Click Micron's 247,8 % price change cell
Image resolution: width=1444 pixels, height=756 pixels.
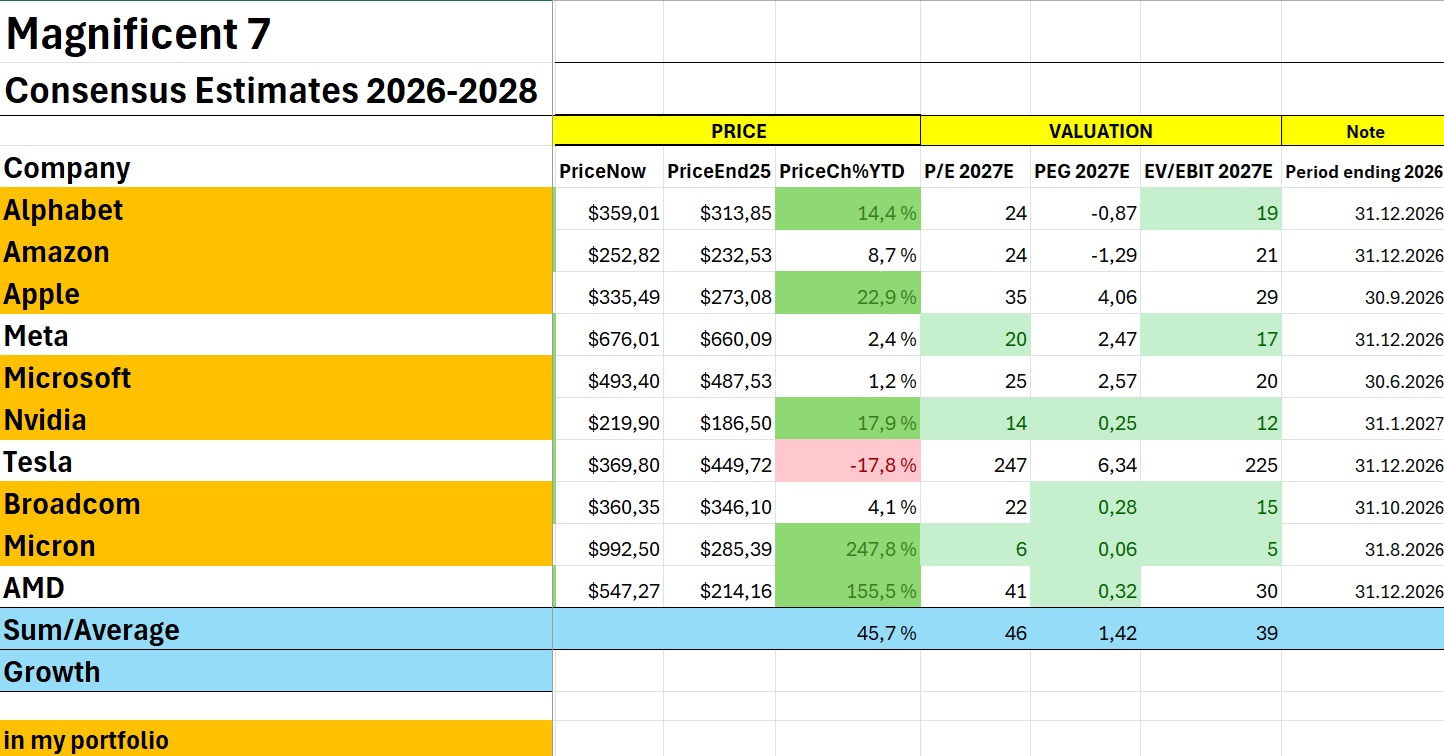pos(847,549)
